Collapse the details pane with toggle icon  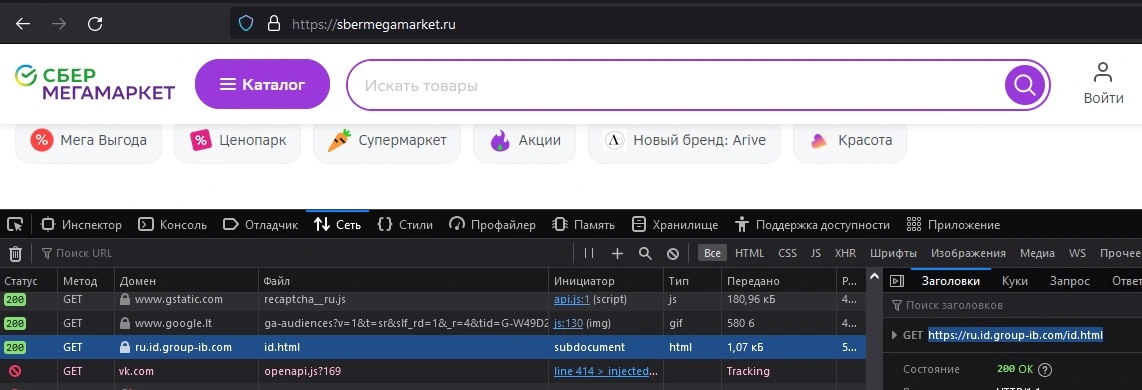tap(897, 281)
